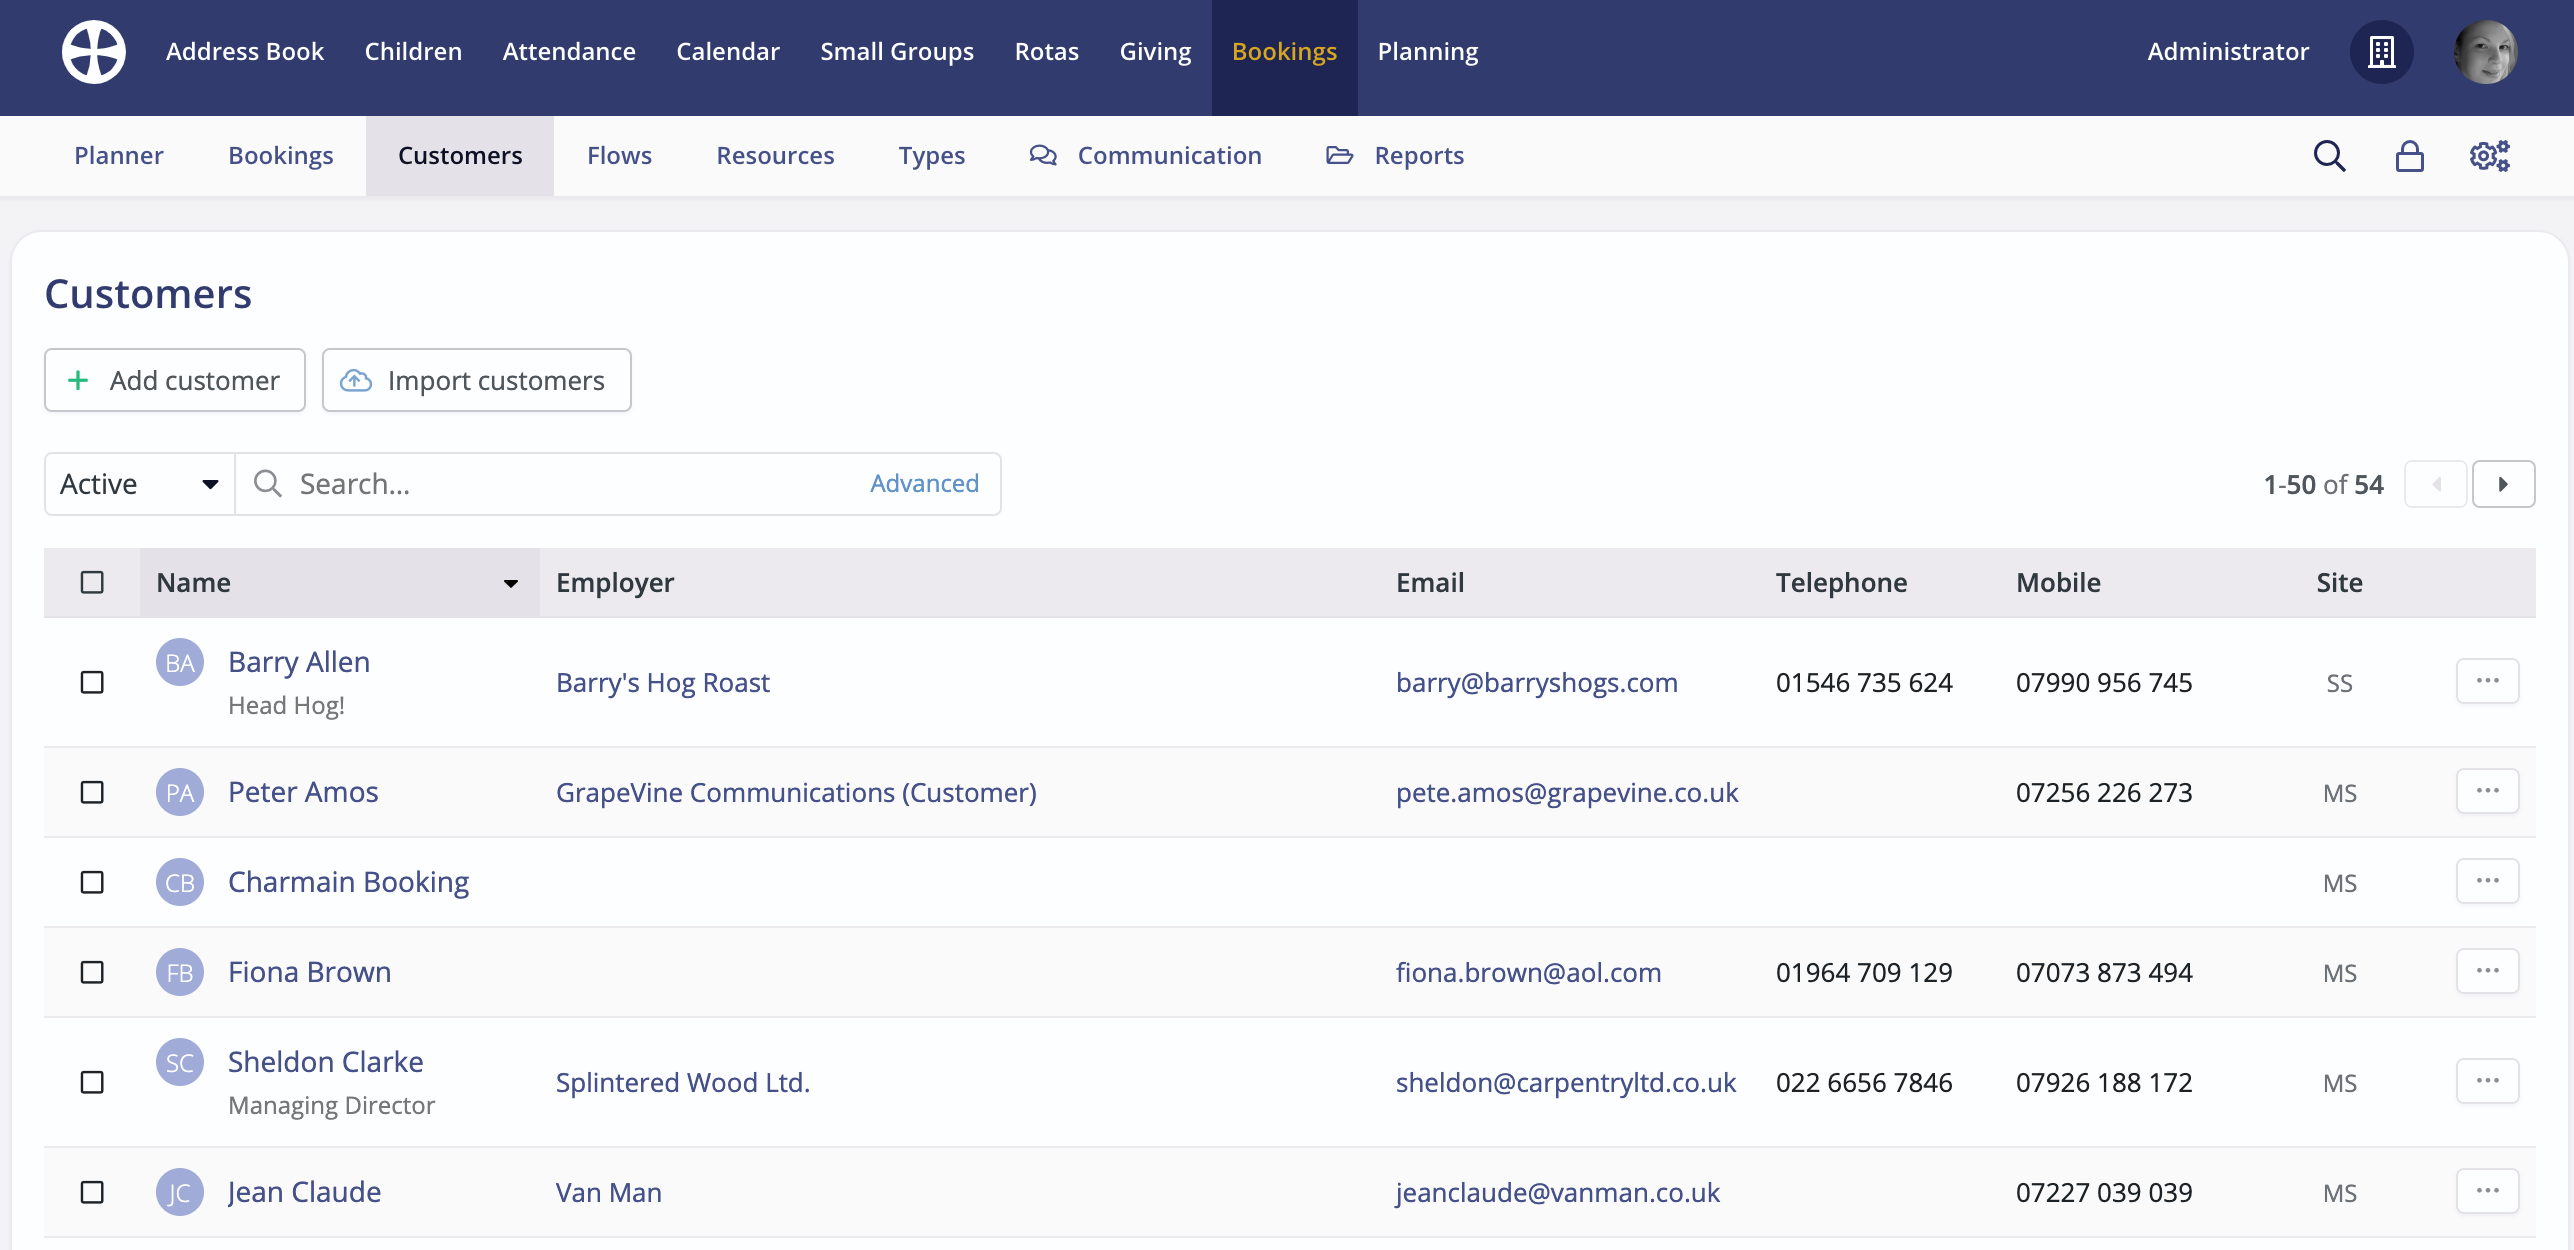
Task: Click the Reports folder icon
Action: tap(1340, 156)
